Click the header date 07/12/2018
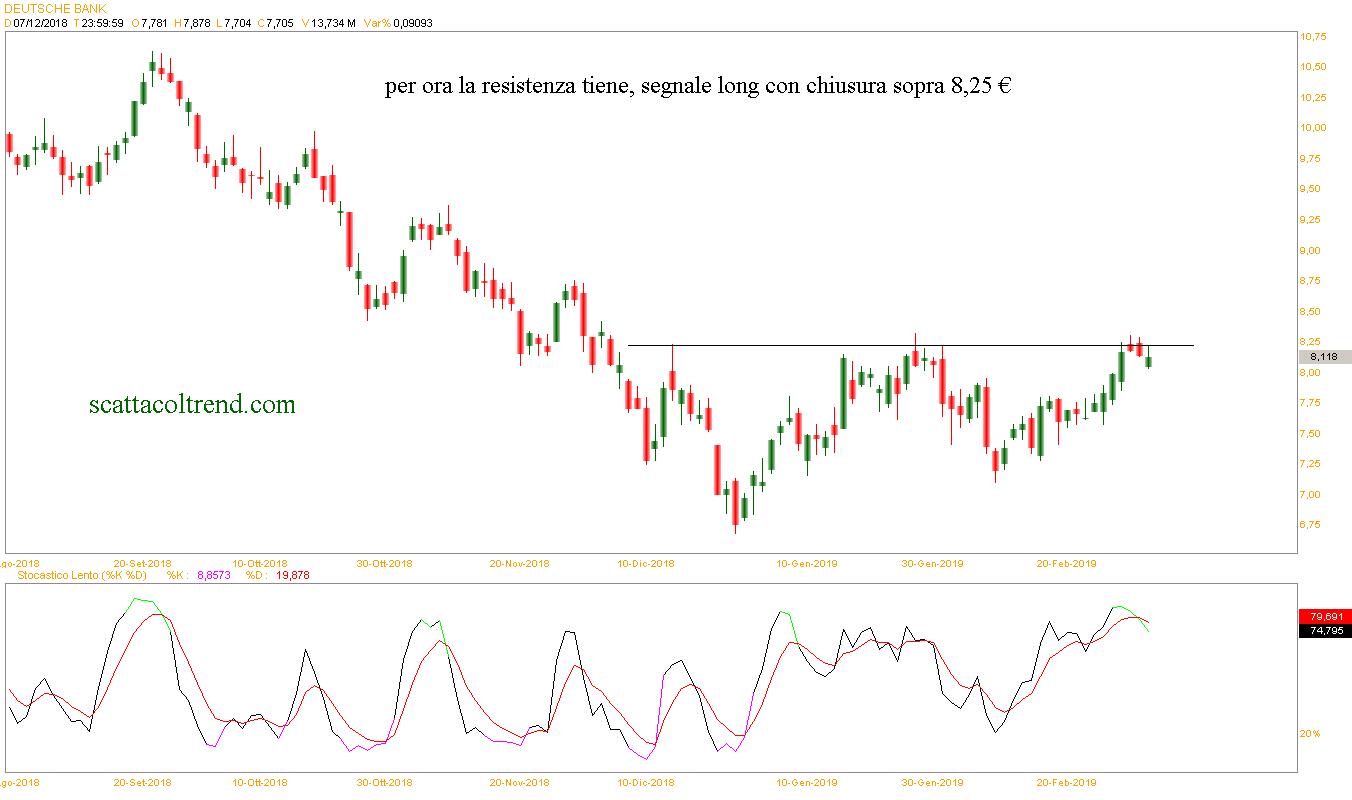Viewport: 1352px width, 800px height. coord(40,23)
